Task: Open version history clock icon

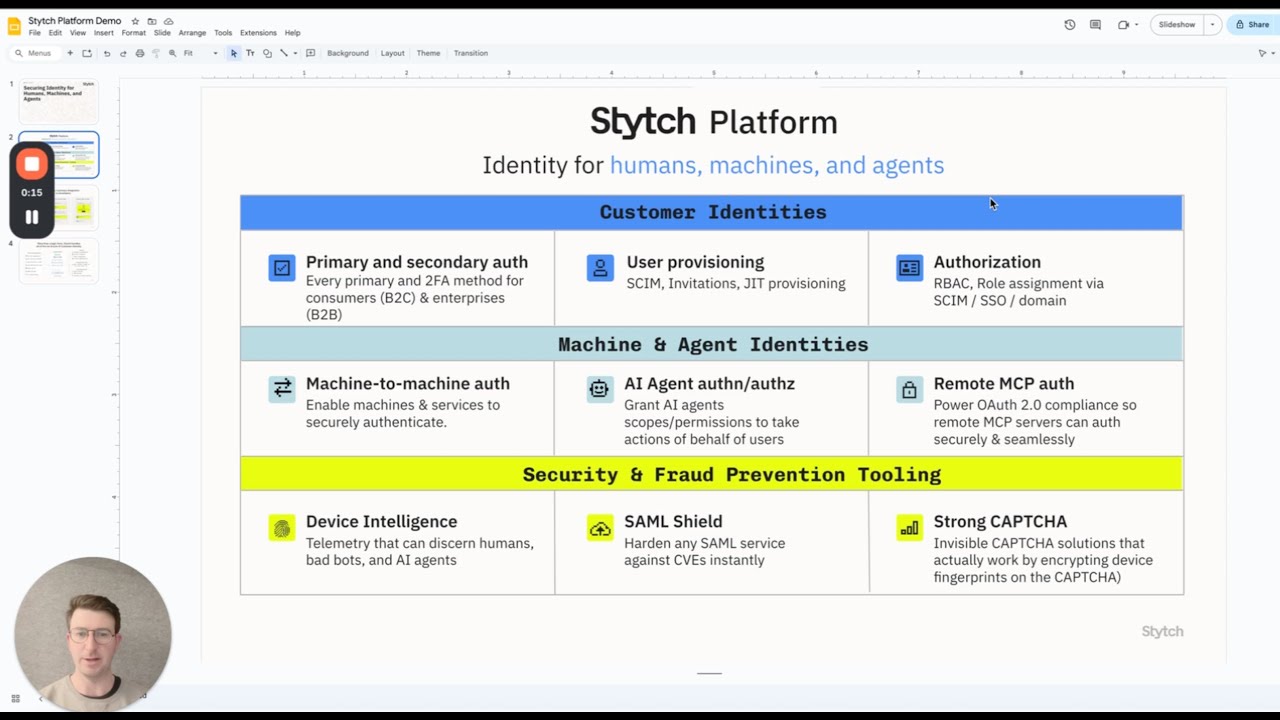Action: (1070, 25)
